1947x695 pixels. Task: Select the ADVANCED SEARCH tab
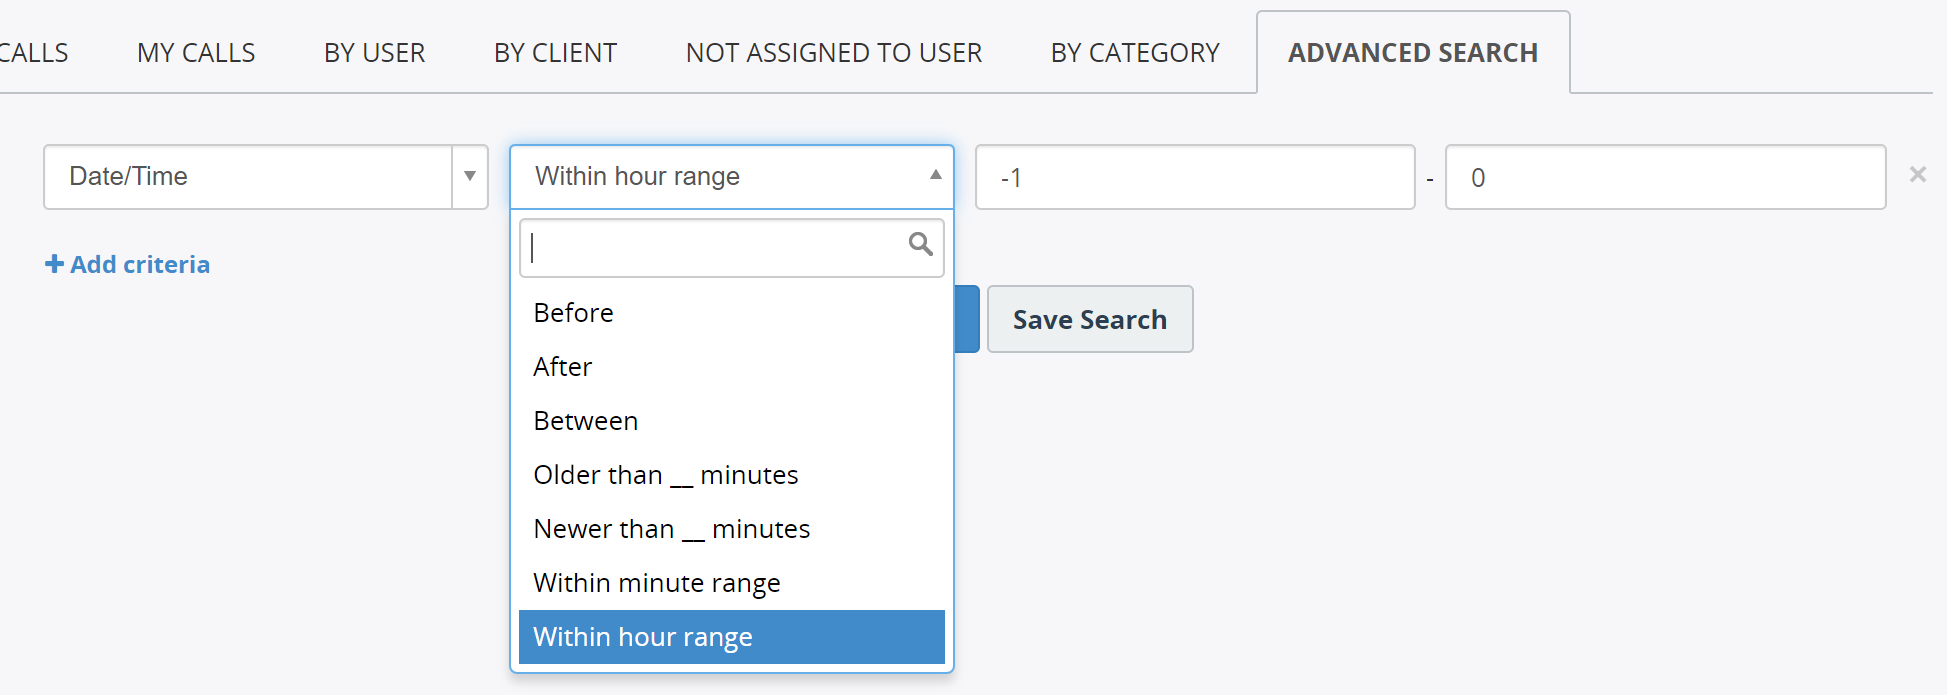1413,53
